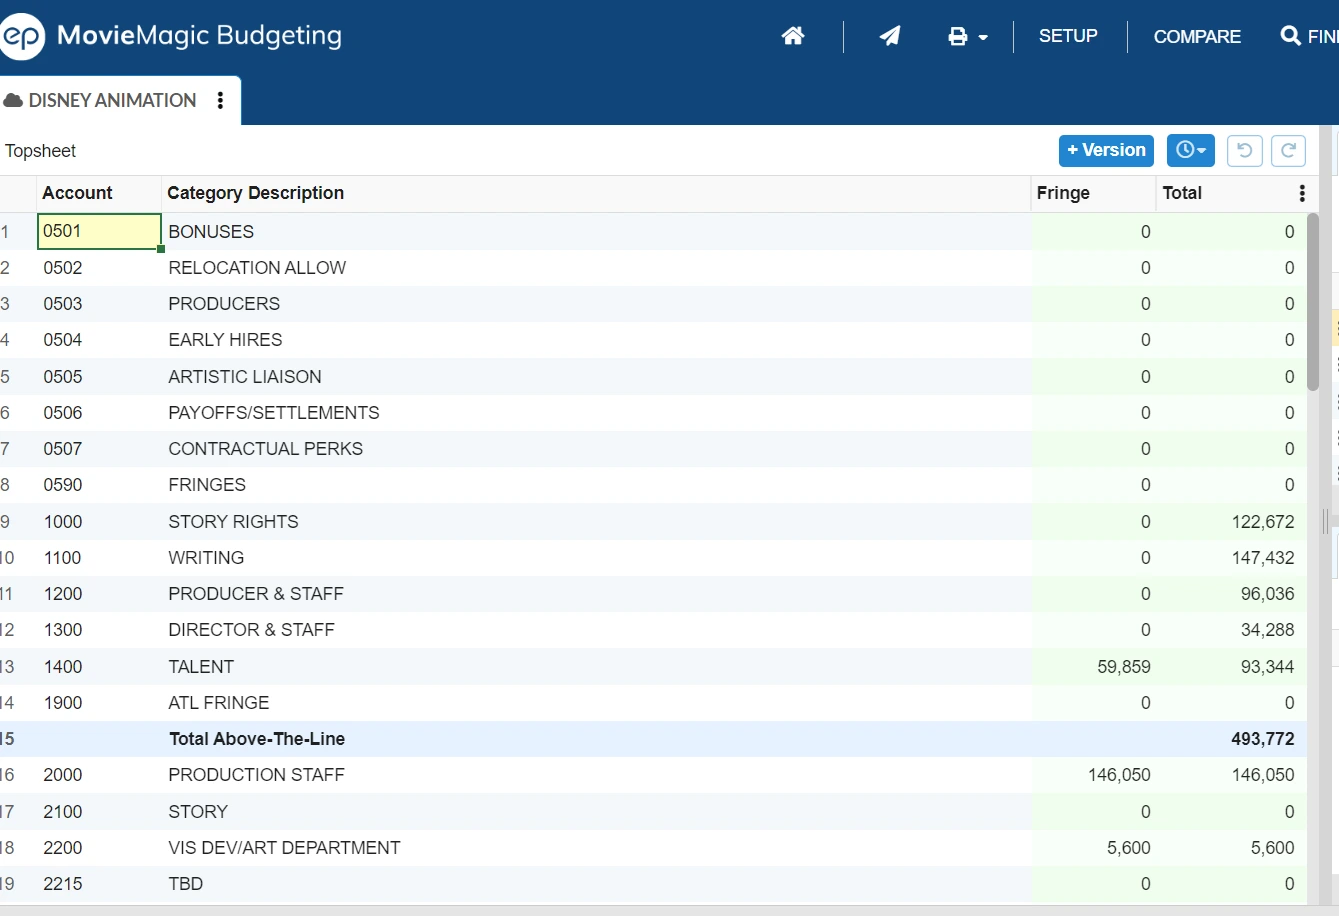Viewport: 1339px width, 916px height.
Task: Open the COMPARE menu
Action: point(1197,37)
